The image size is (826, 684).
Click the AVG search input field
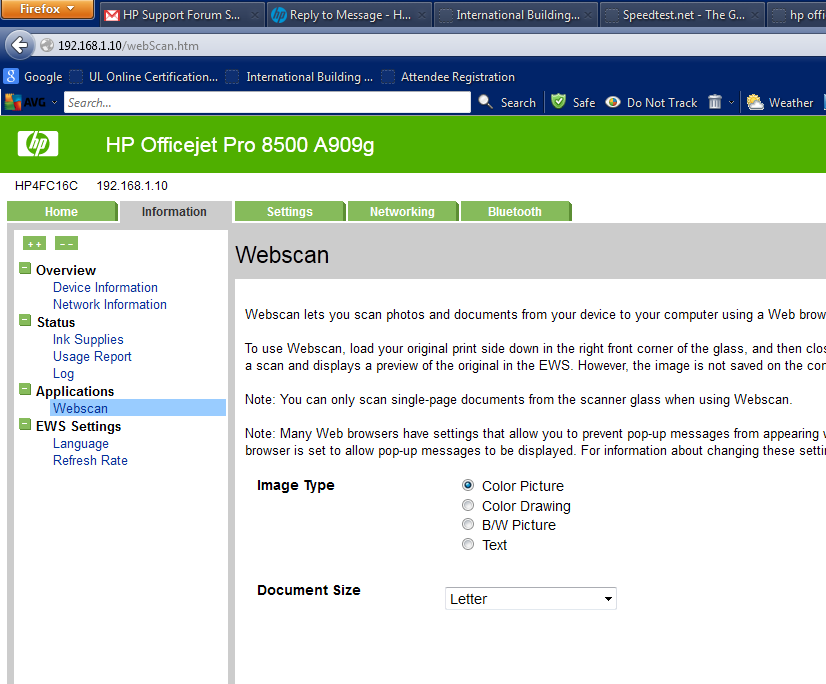tap(267, 102)
